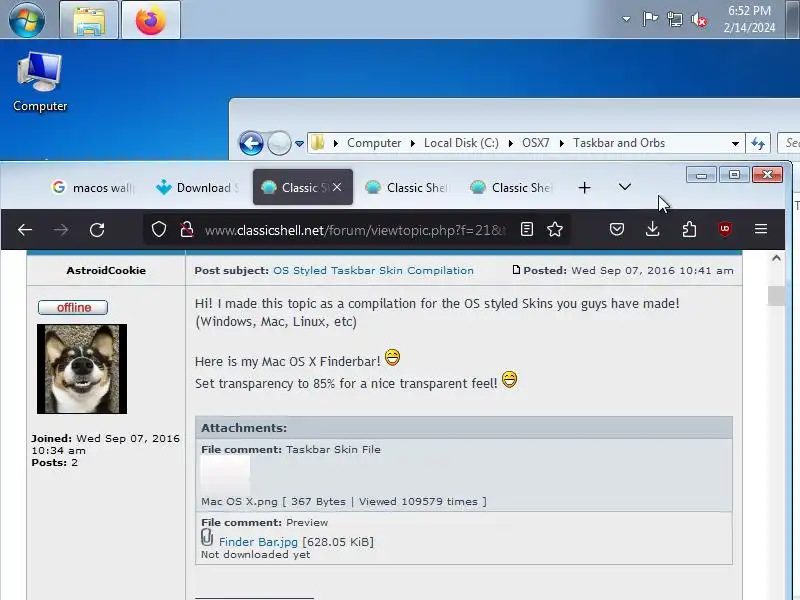
Task: Select the Computer desktop icon
Action: [x=40, y=82]
